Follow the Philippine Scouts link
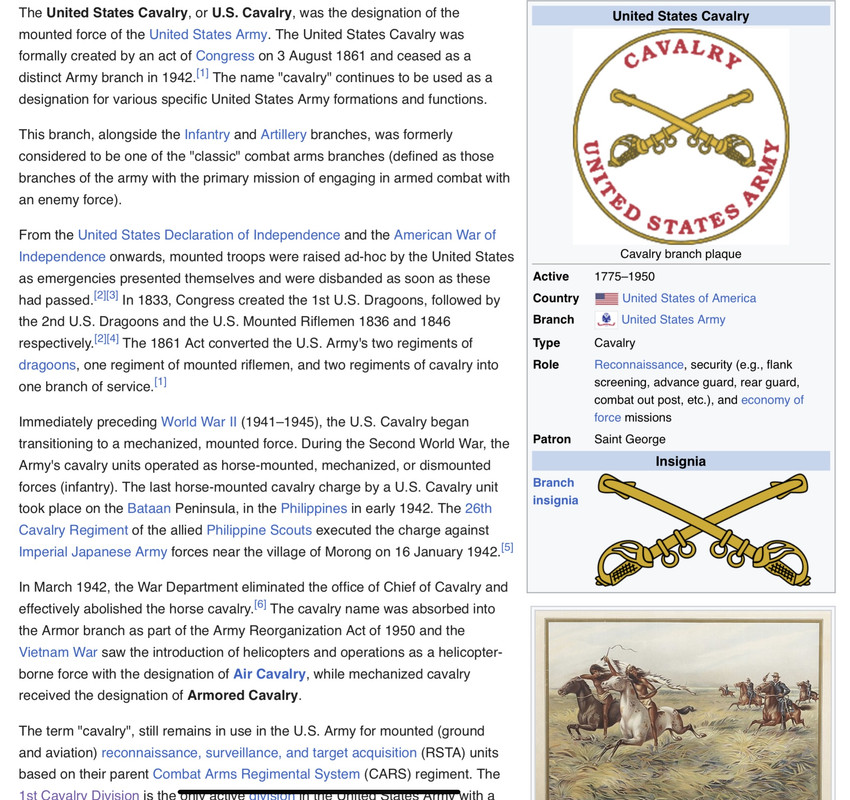 [x=259, y=530]
